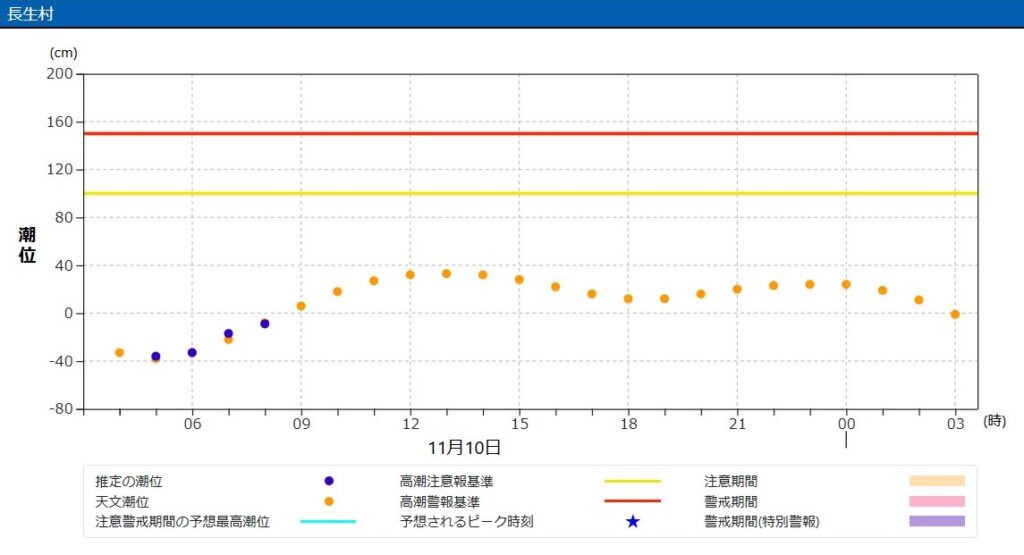Click the red warning threshold line in chart
Screen dimensions: 1024x555
click(x=530, y=133)
